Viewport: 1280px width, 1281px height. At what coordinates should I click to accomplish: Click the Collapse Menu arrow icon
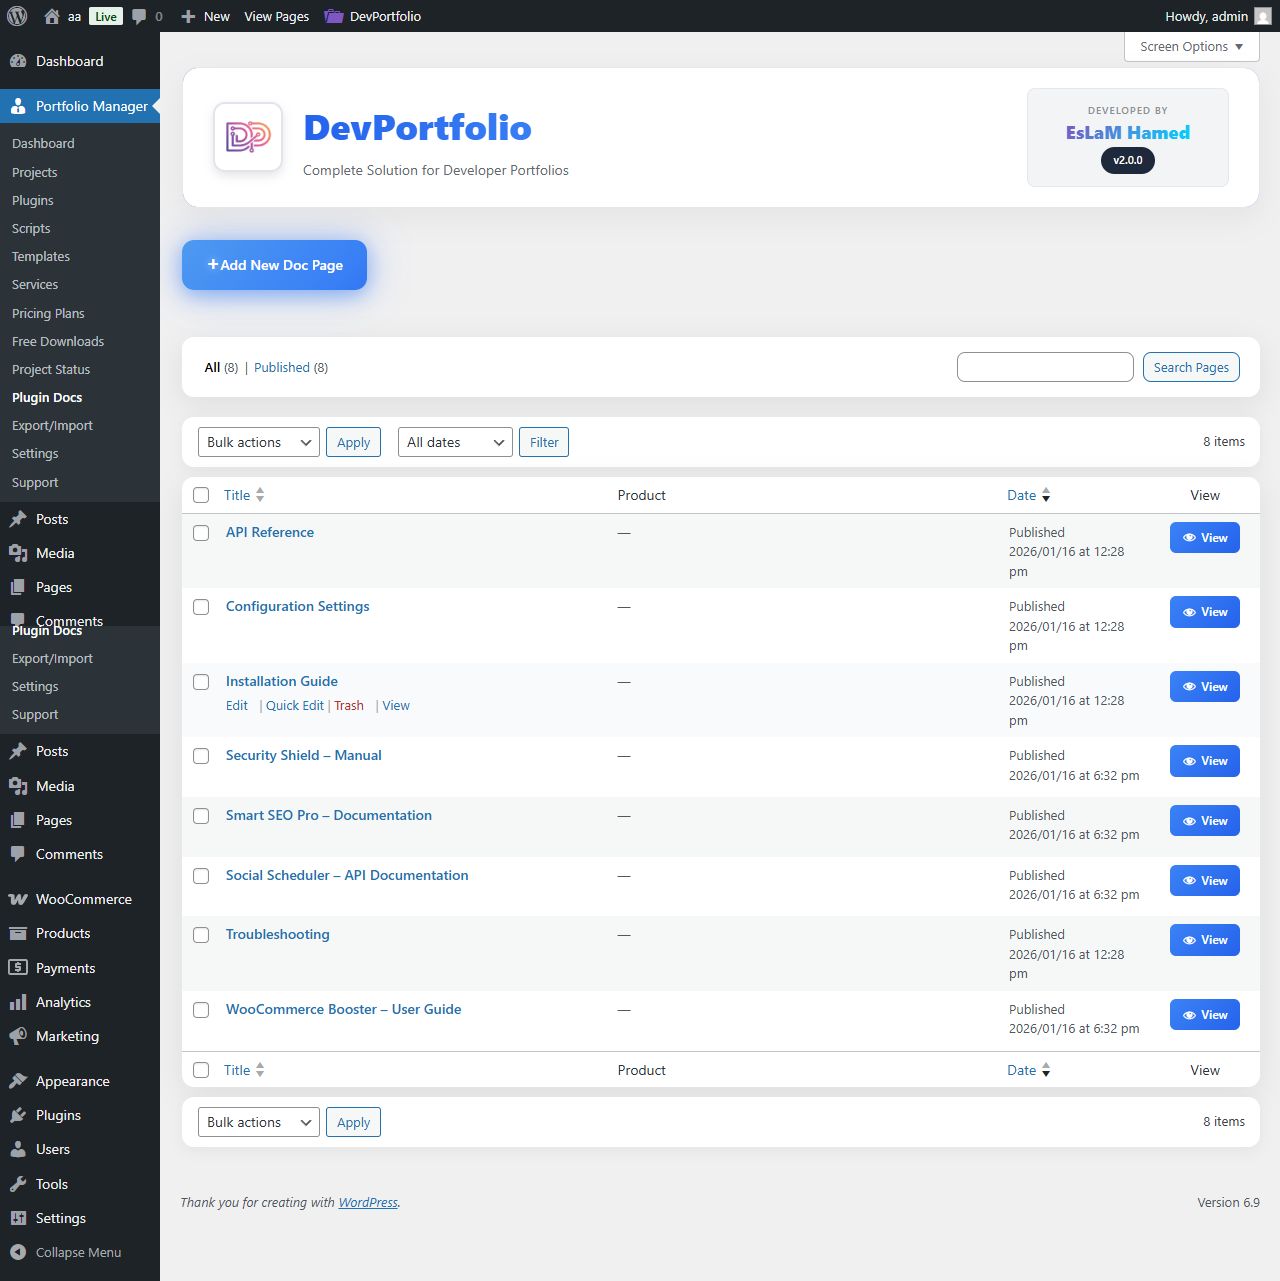[18, 1252]
